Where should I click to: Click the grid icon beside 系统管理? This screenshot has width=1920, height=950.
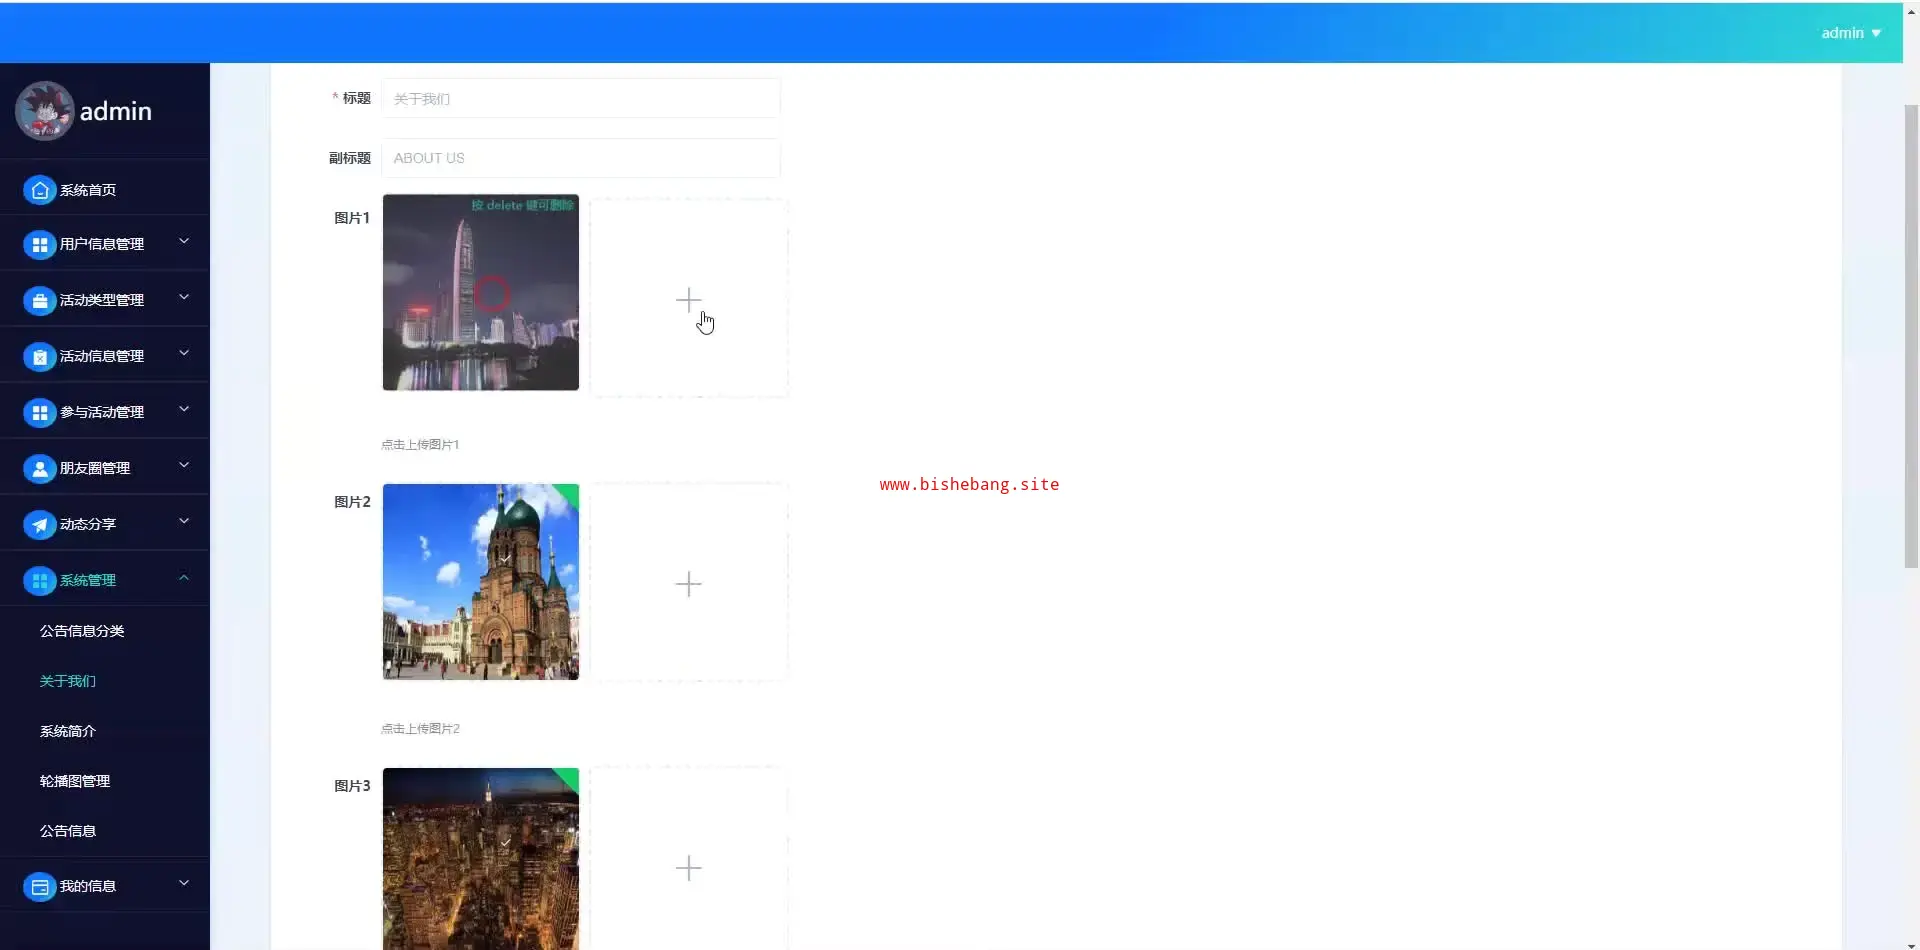(x=40, y=580)
